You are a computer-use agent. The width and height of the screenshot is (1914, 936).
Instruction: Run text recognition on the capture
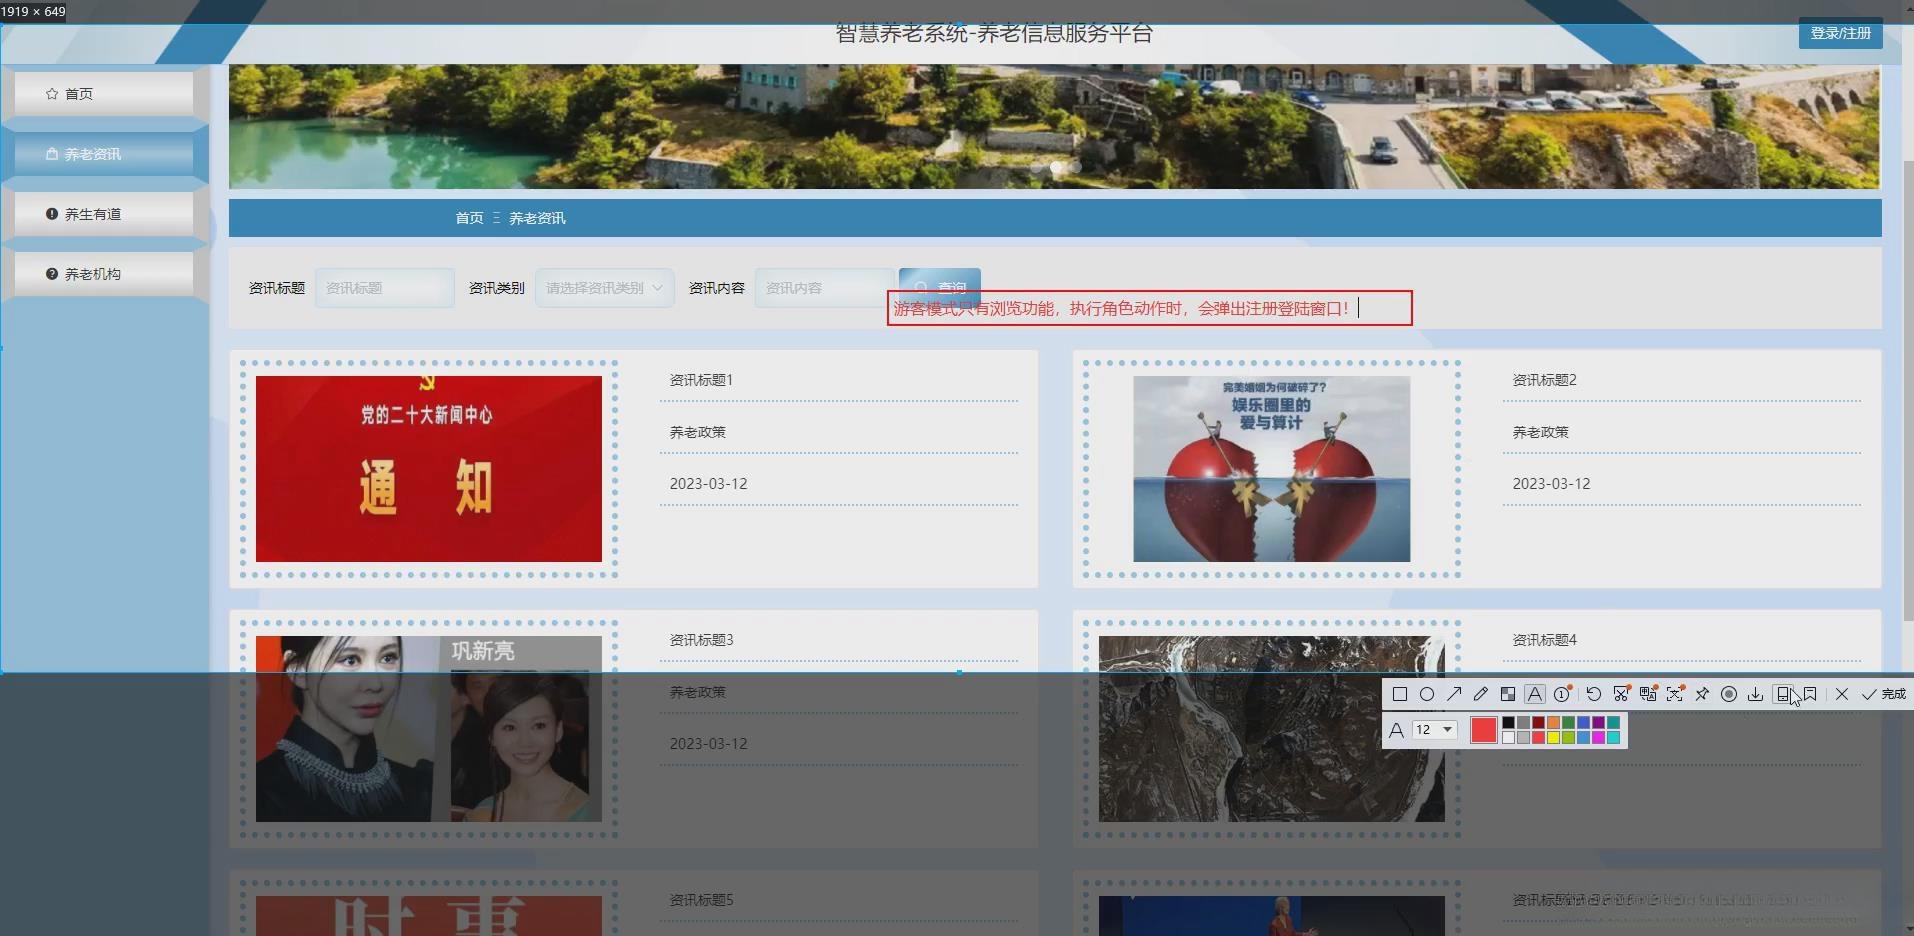(1675, 694)
